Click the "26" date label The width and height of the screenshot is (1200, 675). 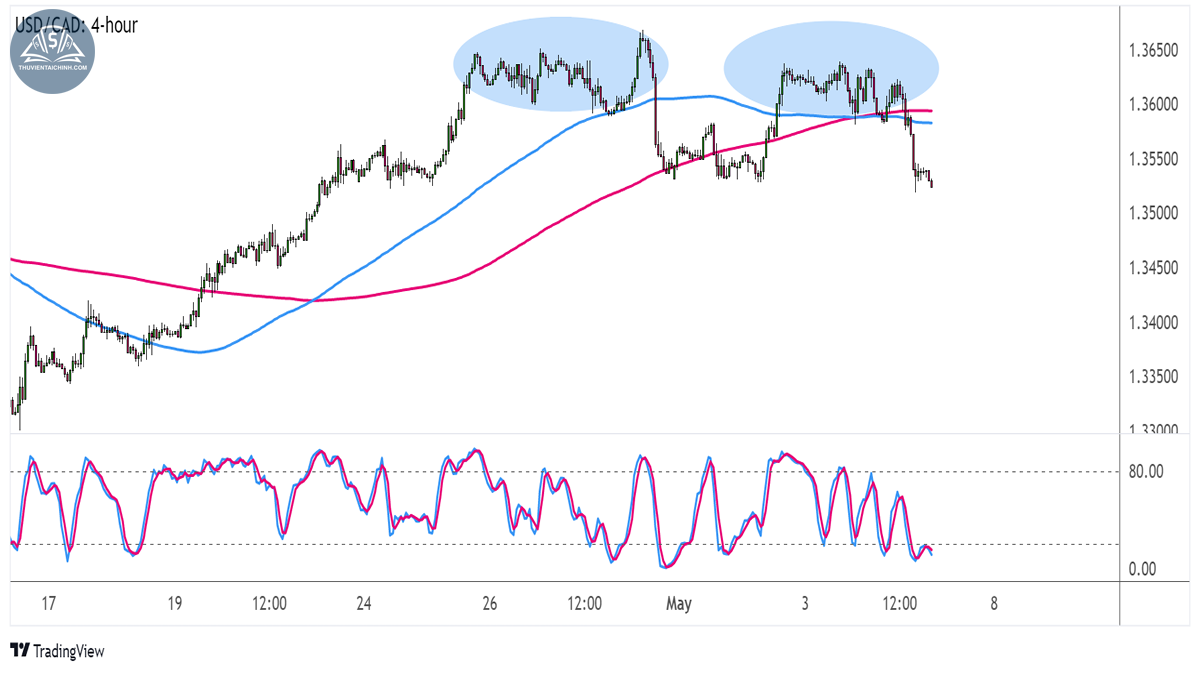click(x=490, y=604)
